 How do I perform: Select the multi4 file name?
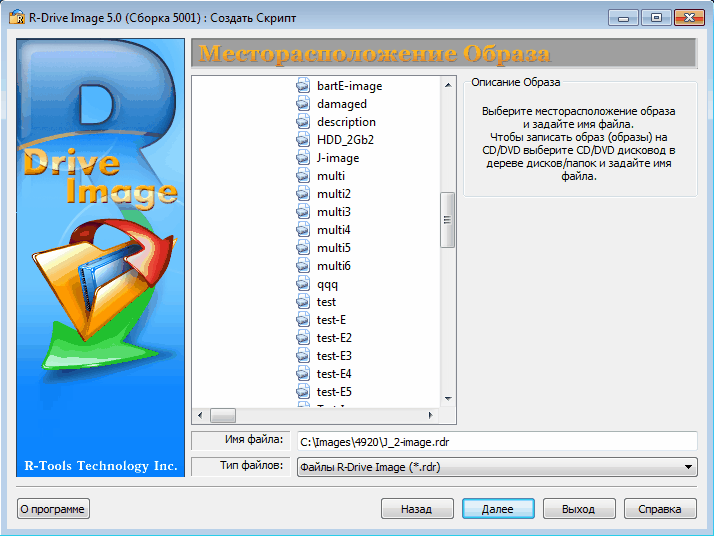coord(334,230)
